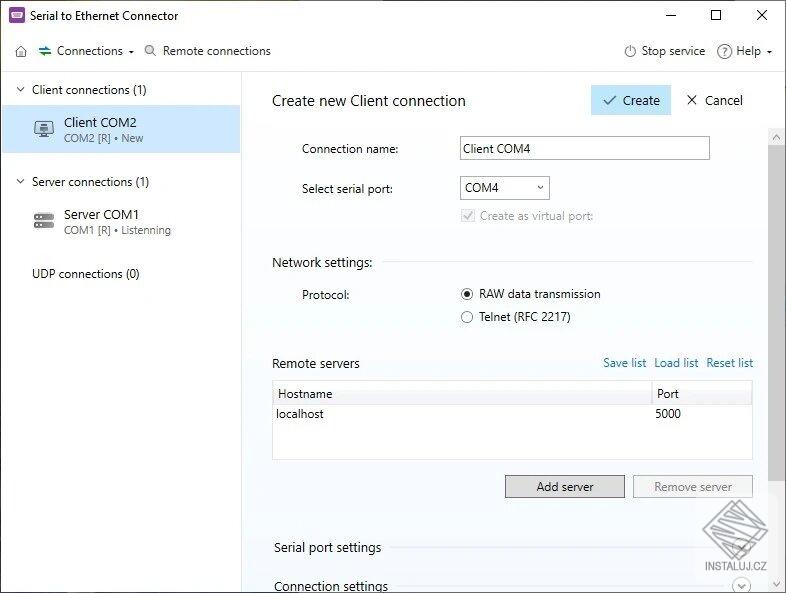Image resolution: width=786 pixels, height=593 pixels.
Task: Select Telnet (RFC 2217) protocol
Action: pos(467,317)
